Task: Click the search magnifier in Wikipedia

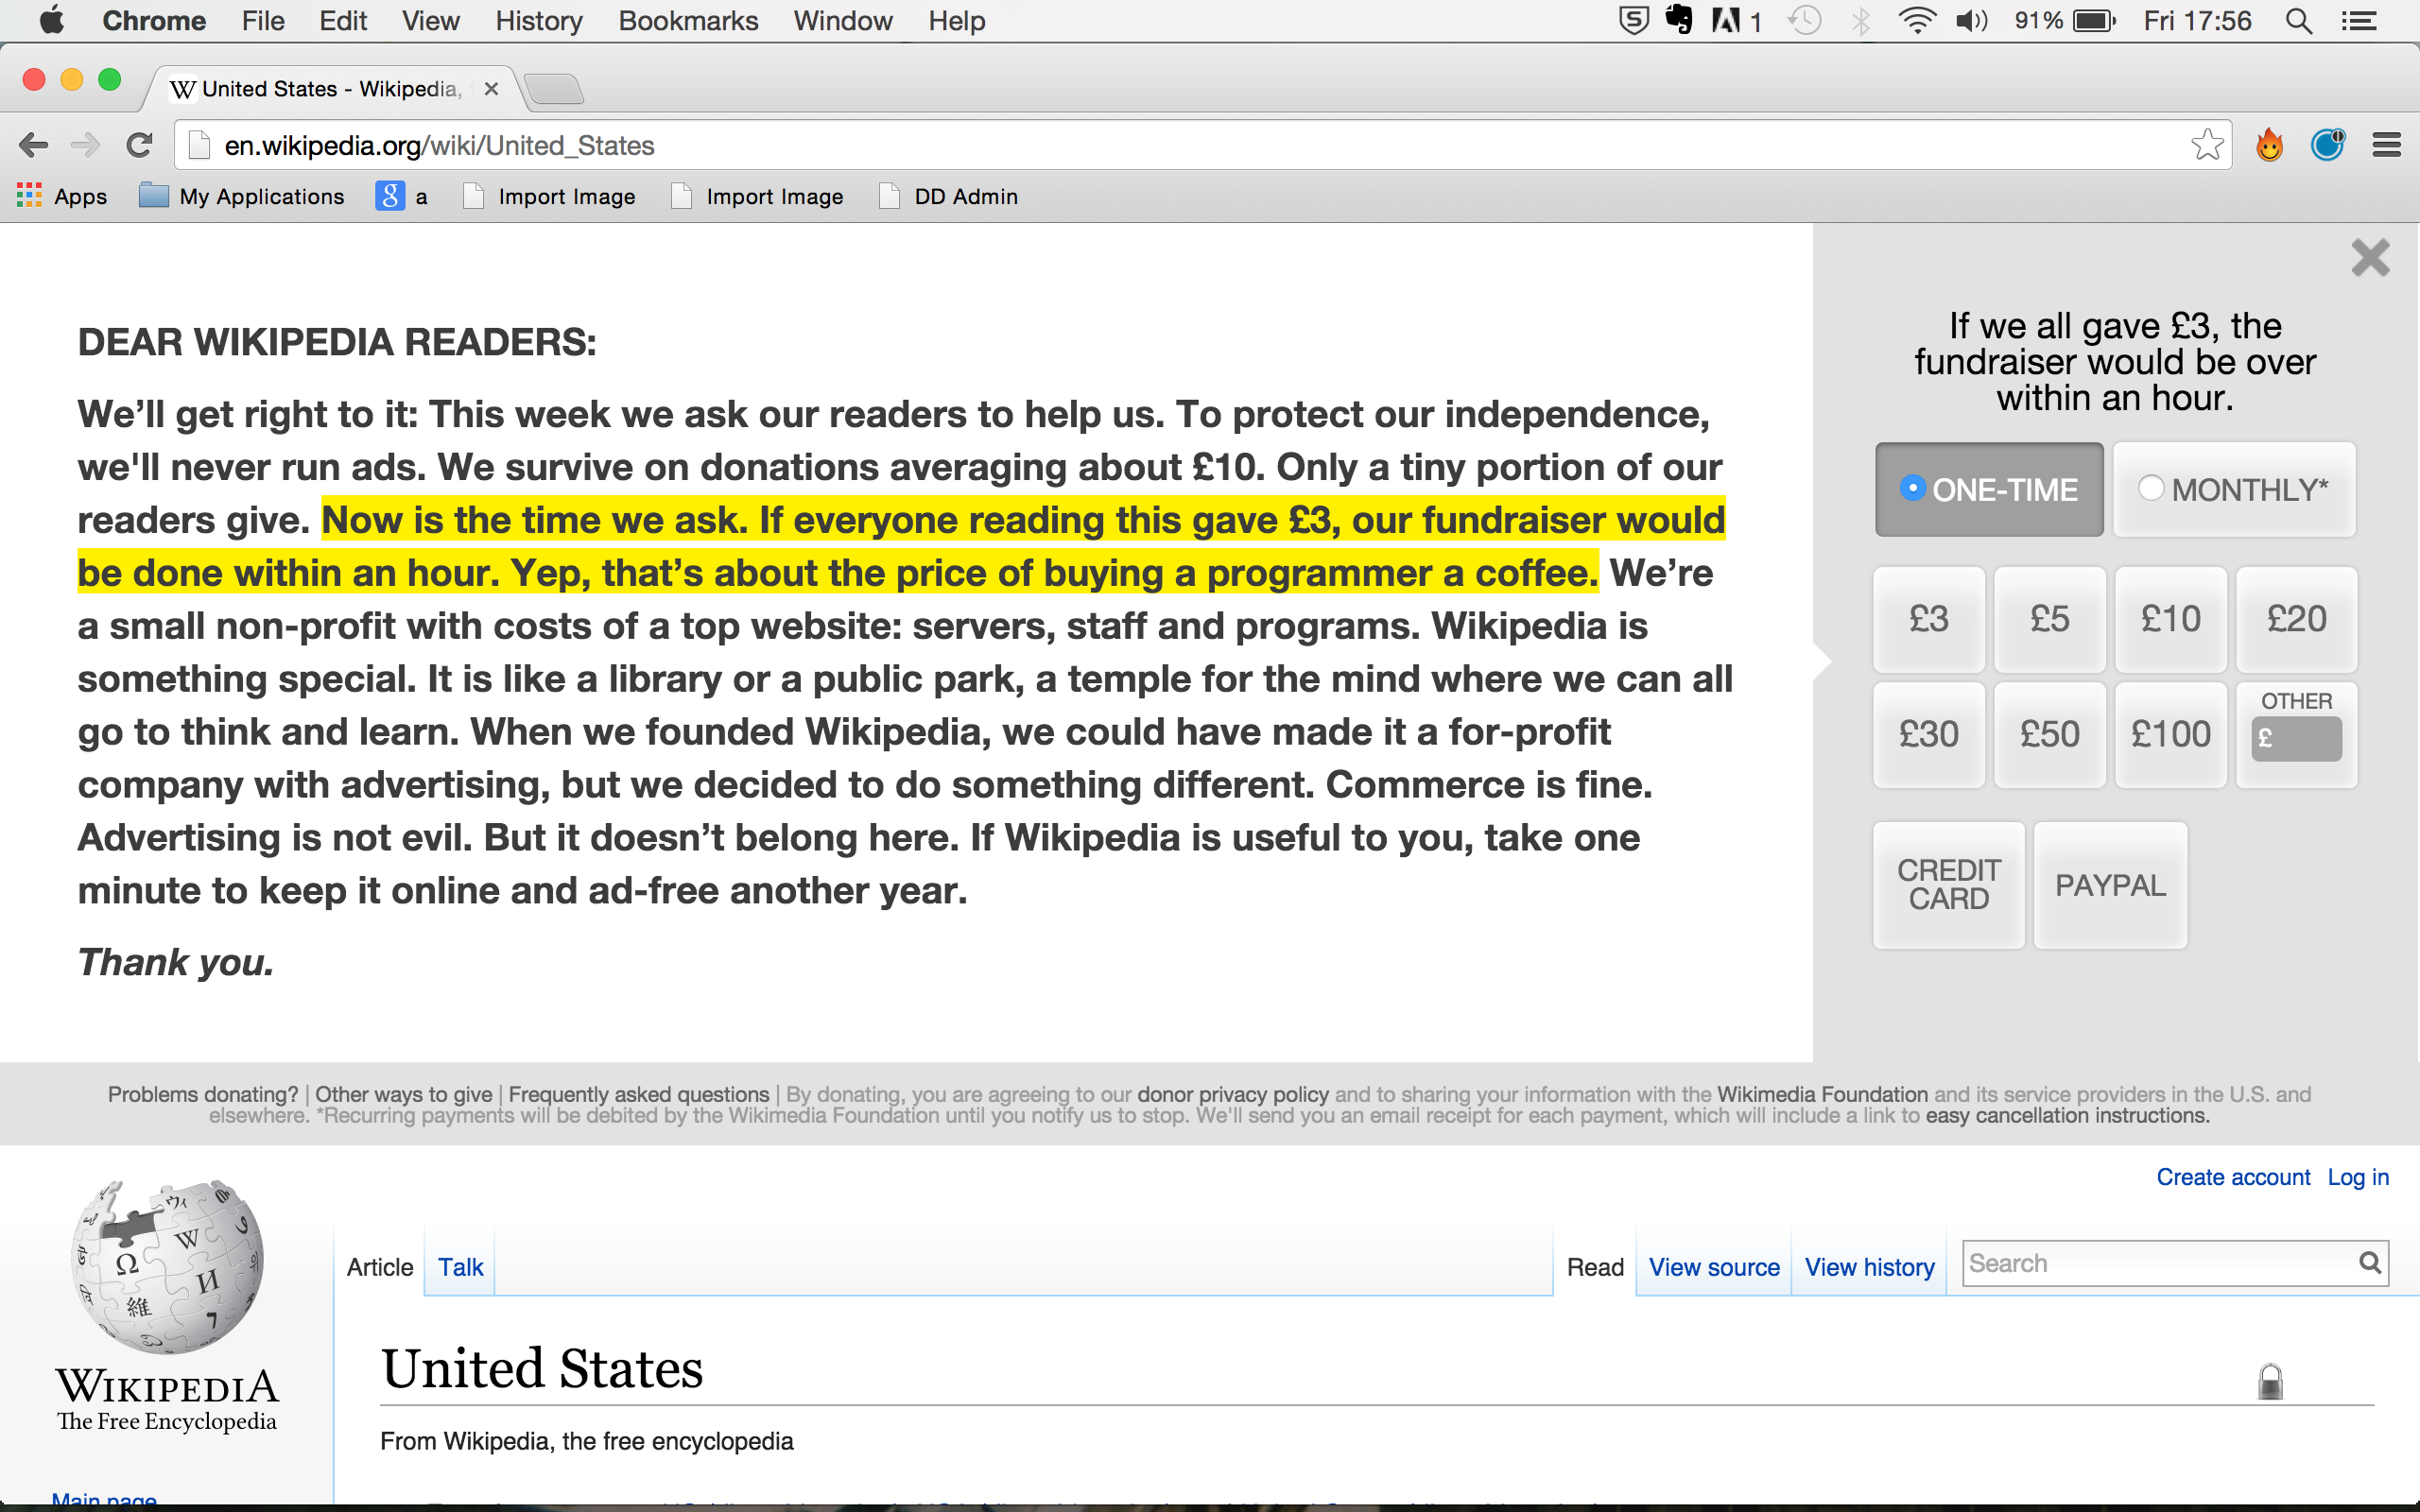Action: [x=2370, y=1263]
